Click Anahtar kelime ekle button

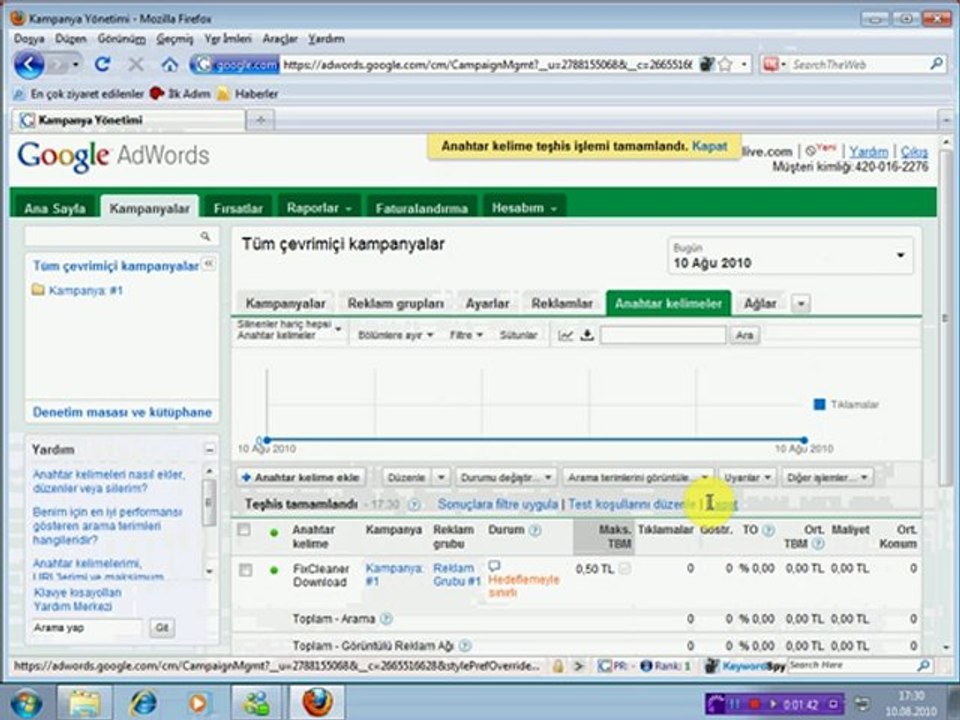(x=301, y=477)
